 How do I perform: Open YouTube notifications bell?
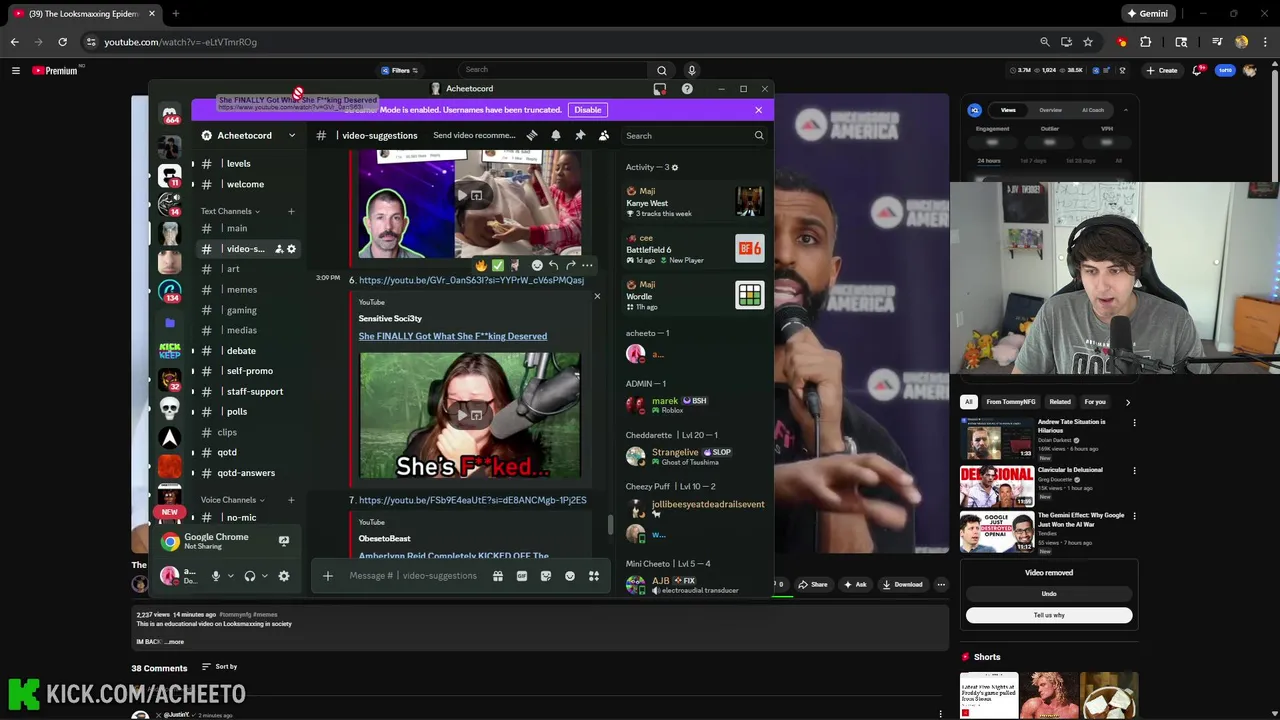click(x=1197, y=70)
